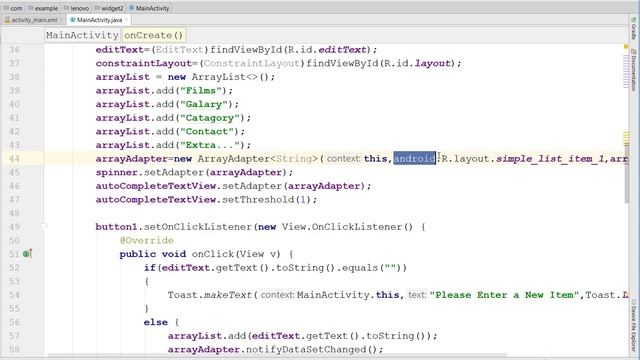Image resolution: width=640 pixels, height=360 pixels.
Task: Click the onCreate() method breadcrumb
Action: point(153,35)
